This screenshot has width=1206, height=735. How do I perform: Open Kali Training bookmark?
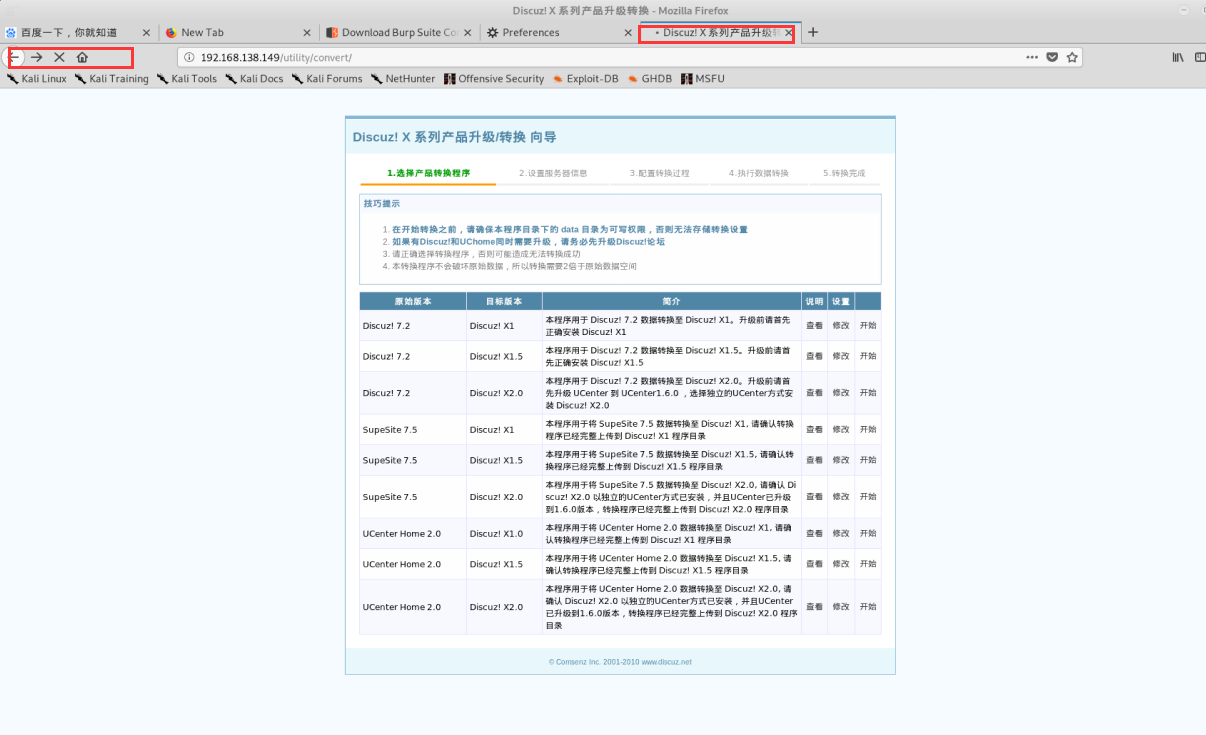pos(111,78)
